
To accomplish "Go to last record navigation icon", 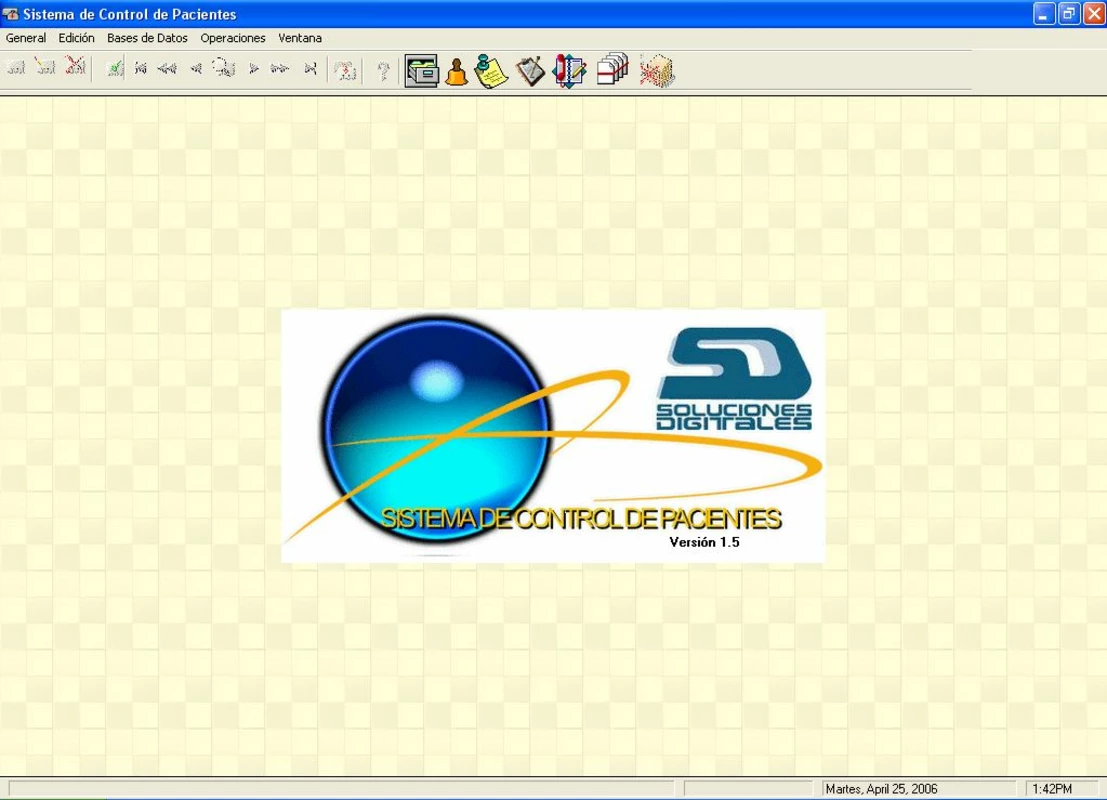I will pyautogui.click(x=310, y=68).
